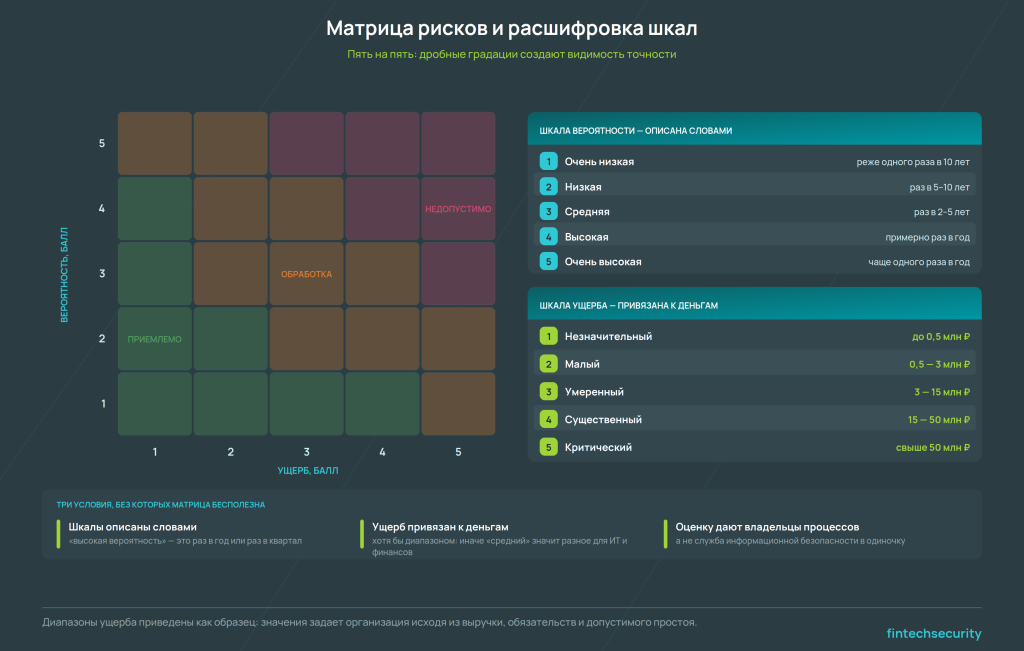Click the title «Матрица рисков и расшифровка шкал»
The height and width of the screenshot is (651, 1024).
[511, 28]
